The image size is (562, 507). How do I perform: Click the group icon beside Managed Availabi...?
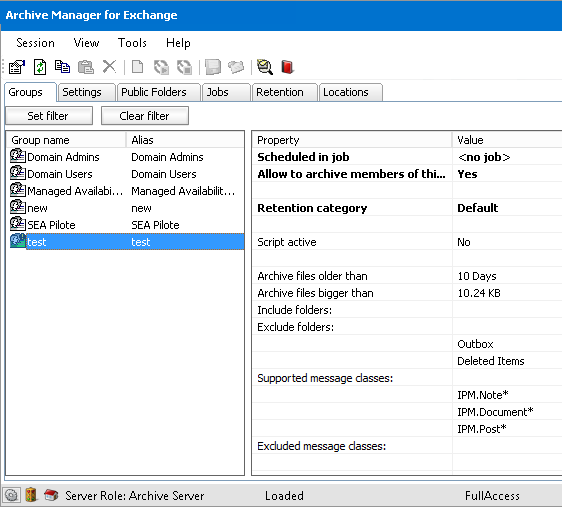coord(18,191)
